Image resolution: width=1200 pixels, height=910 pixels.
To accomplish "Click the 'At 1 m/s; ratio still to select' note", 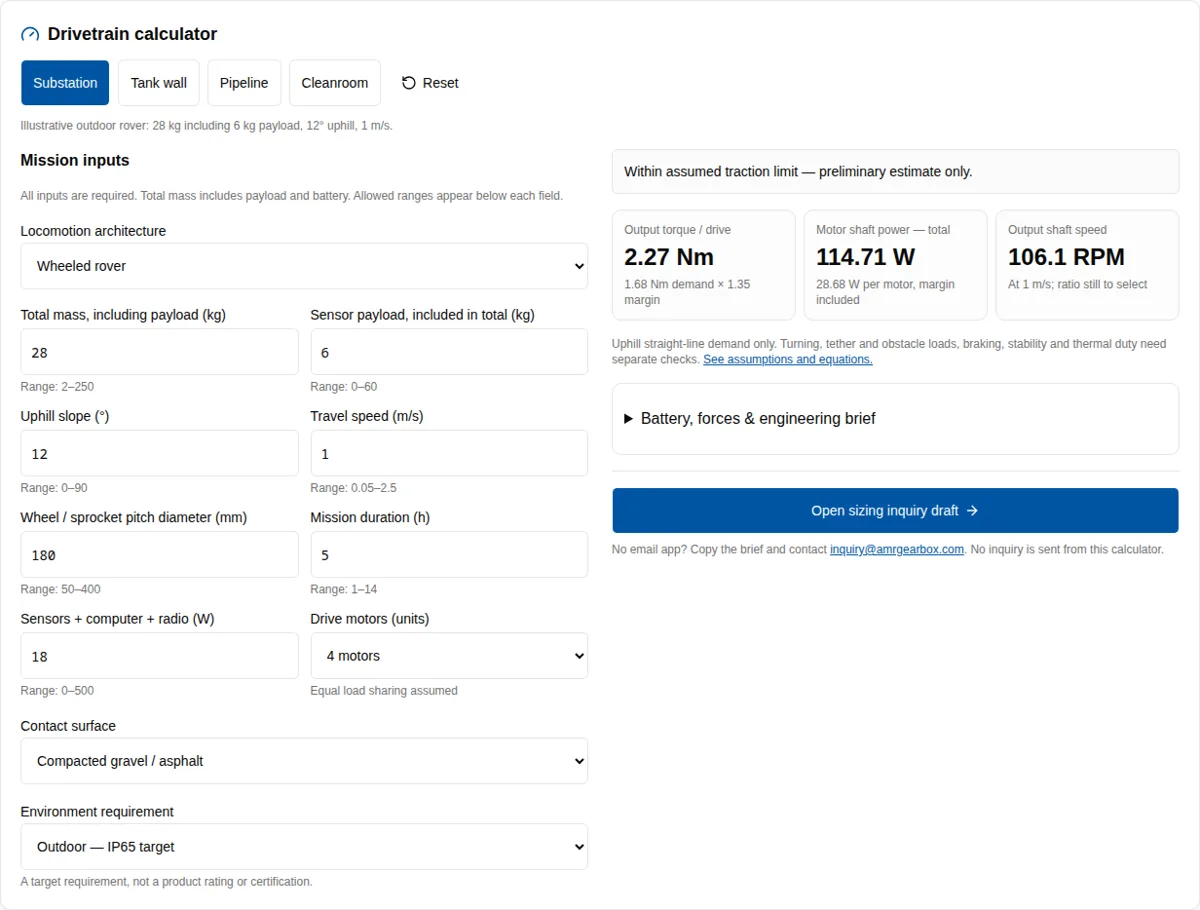I will pyautogui.click(x=1078, y=285).
